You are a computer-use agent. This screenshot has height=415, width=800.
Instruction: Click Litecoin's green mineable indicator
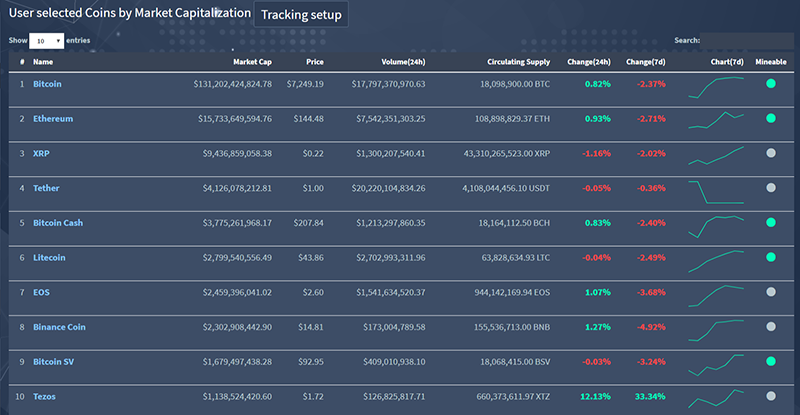pyautogui.click(x=771, y=257)
